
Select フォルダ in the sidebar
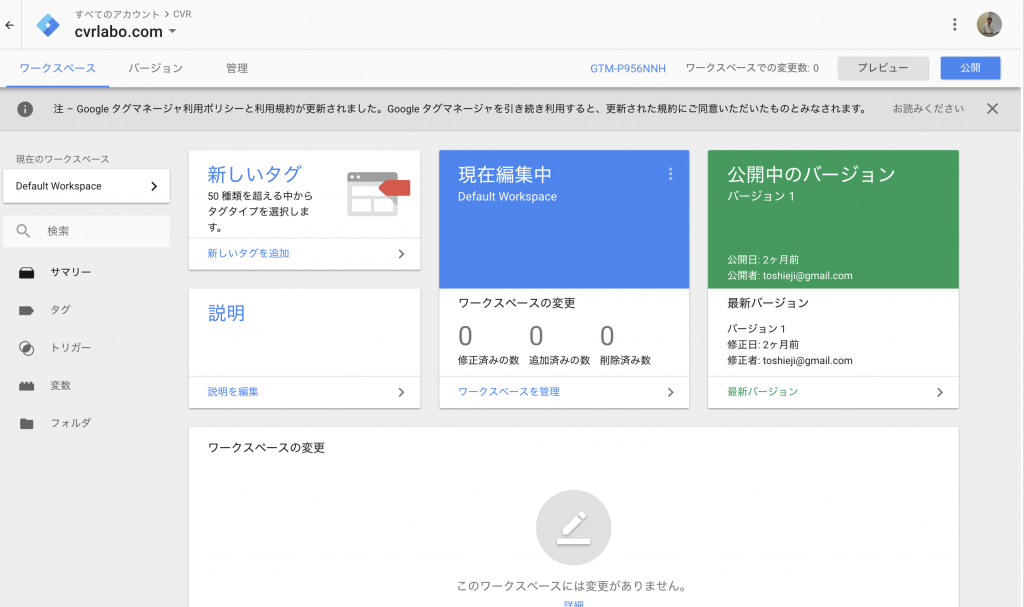[x=71, y=423]
